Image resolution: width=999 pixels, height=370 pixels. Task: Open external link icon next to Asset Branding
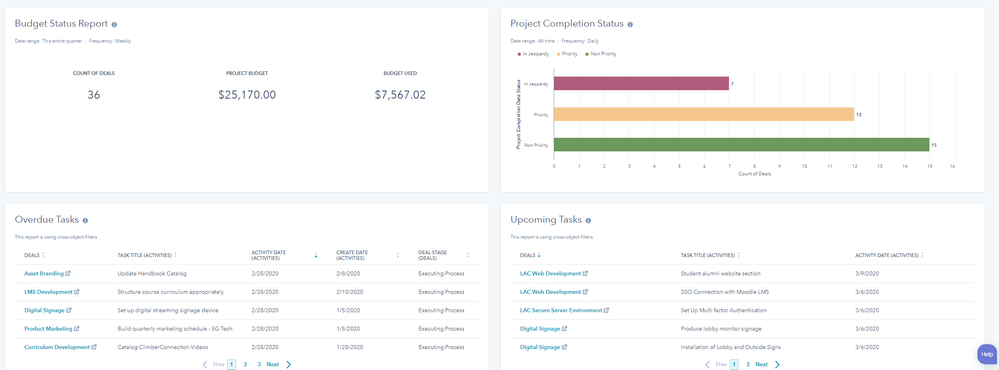pos(68,273)
